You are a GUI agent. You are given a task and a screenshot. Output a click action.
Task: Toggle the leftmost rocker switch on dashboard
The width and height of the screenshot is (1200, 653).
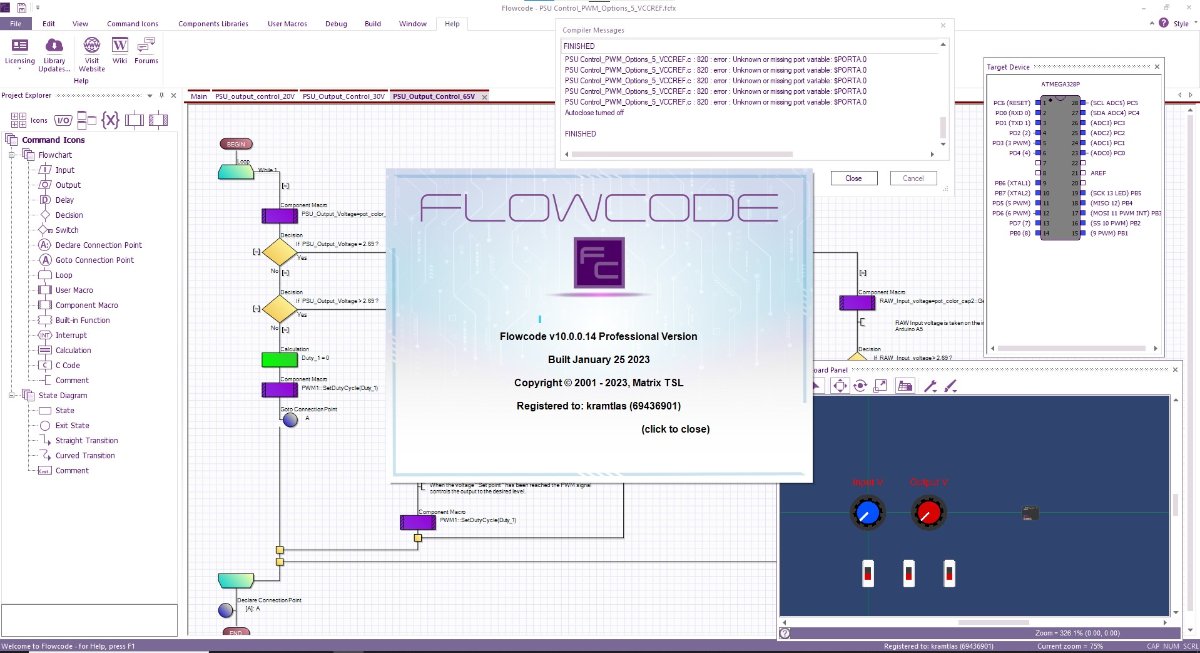868,574
